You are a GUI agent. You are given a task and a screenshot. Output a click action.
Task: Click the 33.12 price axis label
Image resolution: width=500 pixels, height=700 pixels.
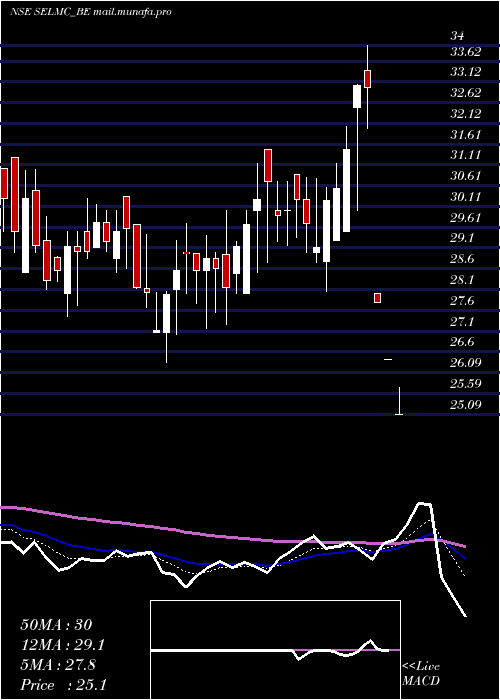coord(466,72)
